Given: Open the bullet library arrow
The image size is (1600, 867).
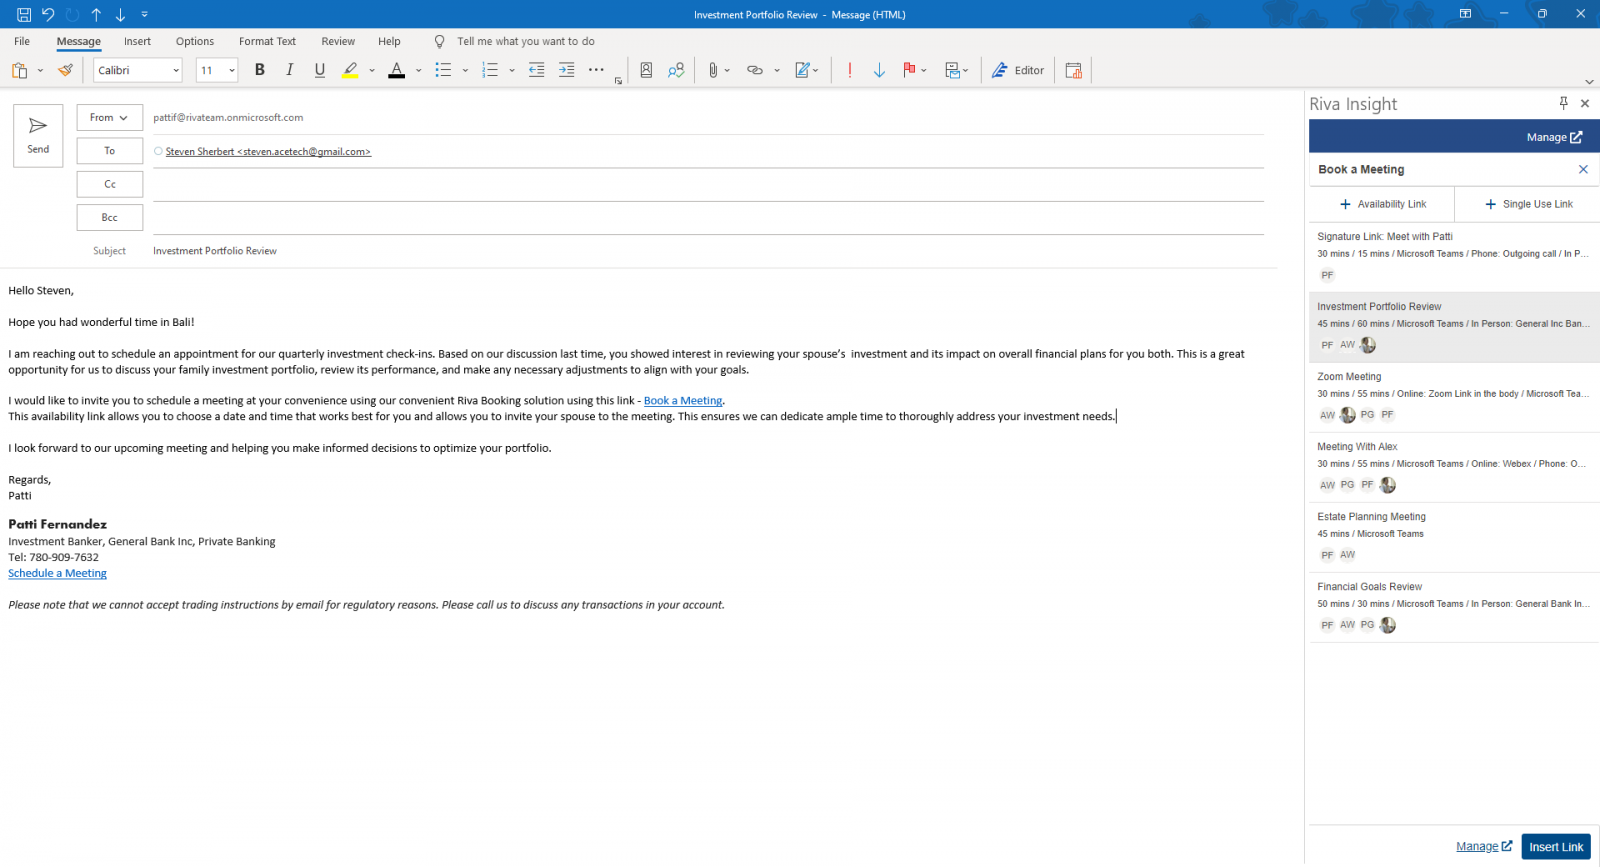Looking at the screenshot, I should pyautogui.click(x=465, y=70).
